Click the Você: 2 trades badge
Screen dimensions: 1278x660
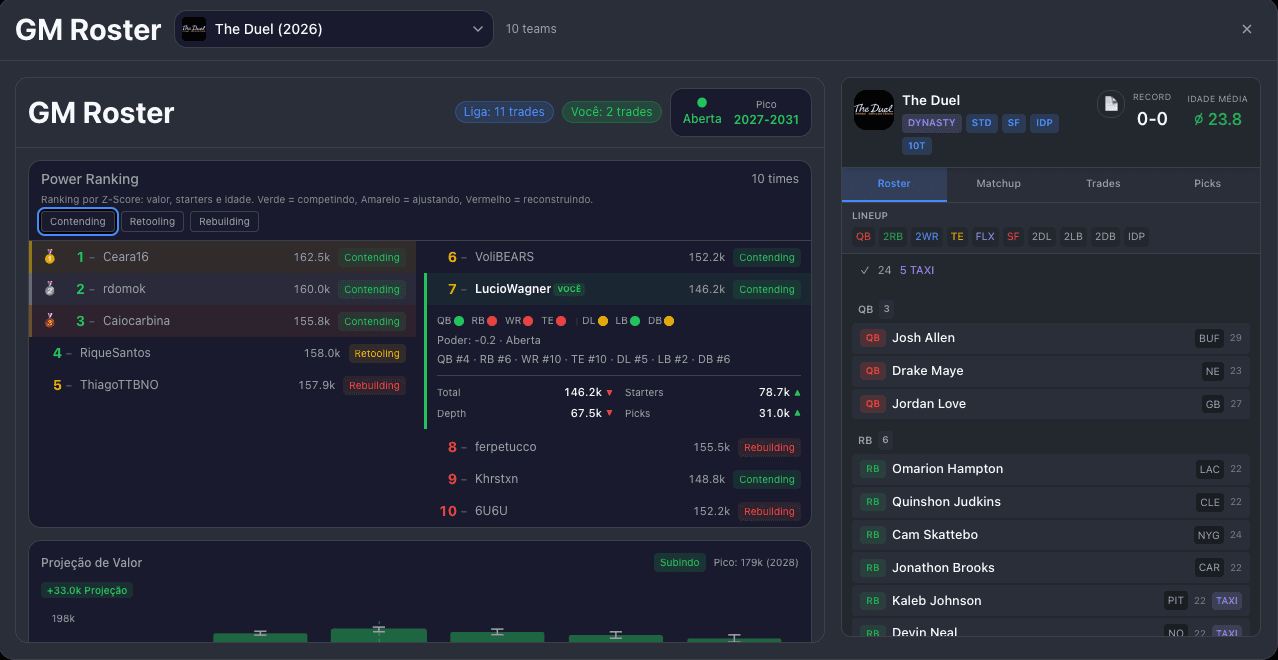coord(611,112)
